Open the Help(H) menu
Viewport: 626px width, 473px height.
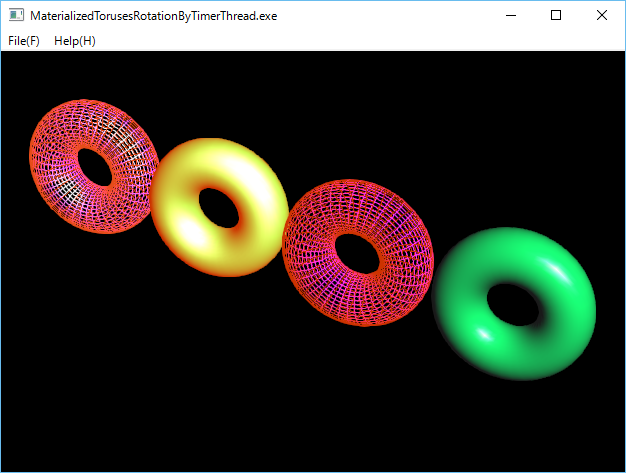coord(75,41)
